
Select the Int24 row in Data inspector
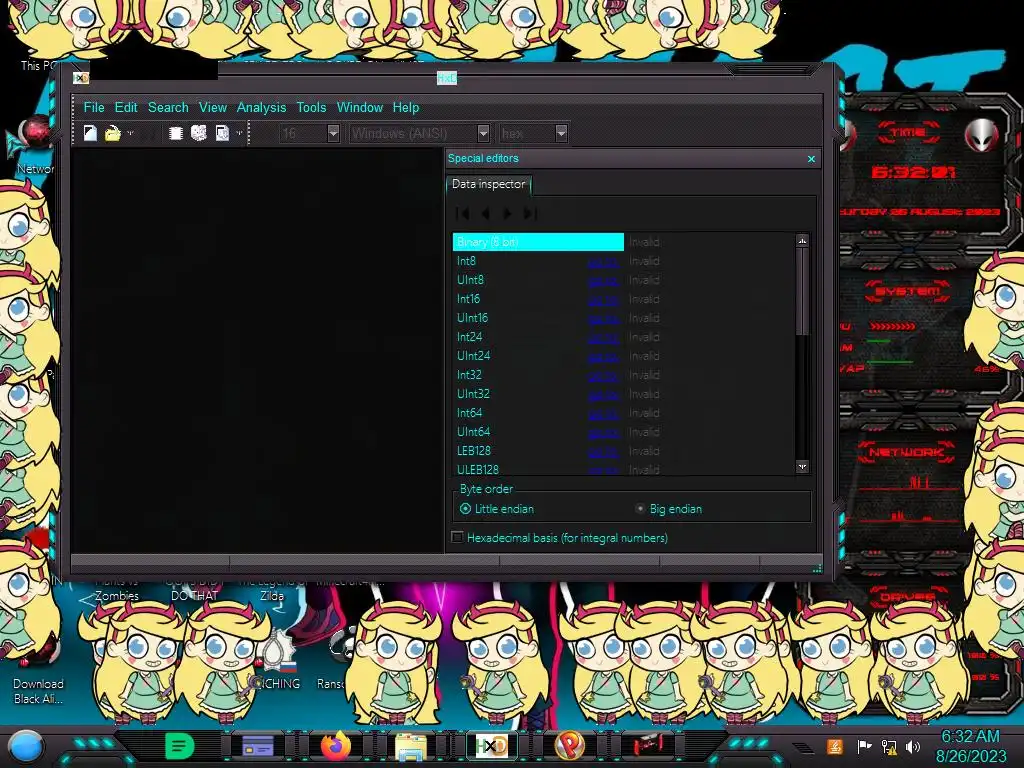[623, 337]
